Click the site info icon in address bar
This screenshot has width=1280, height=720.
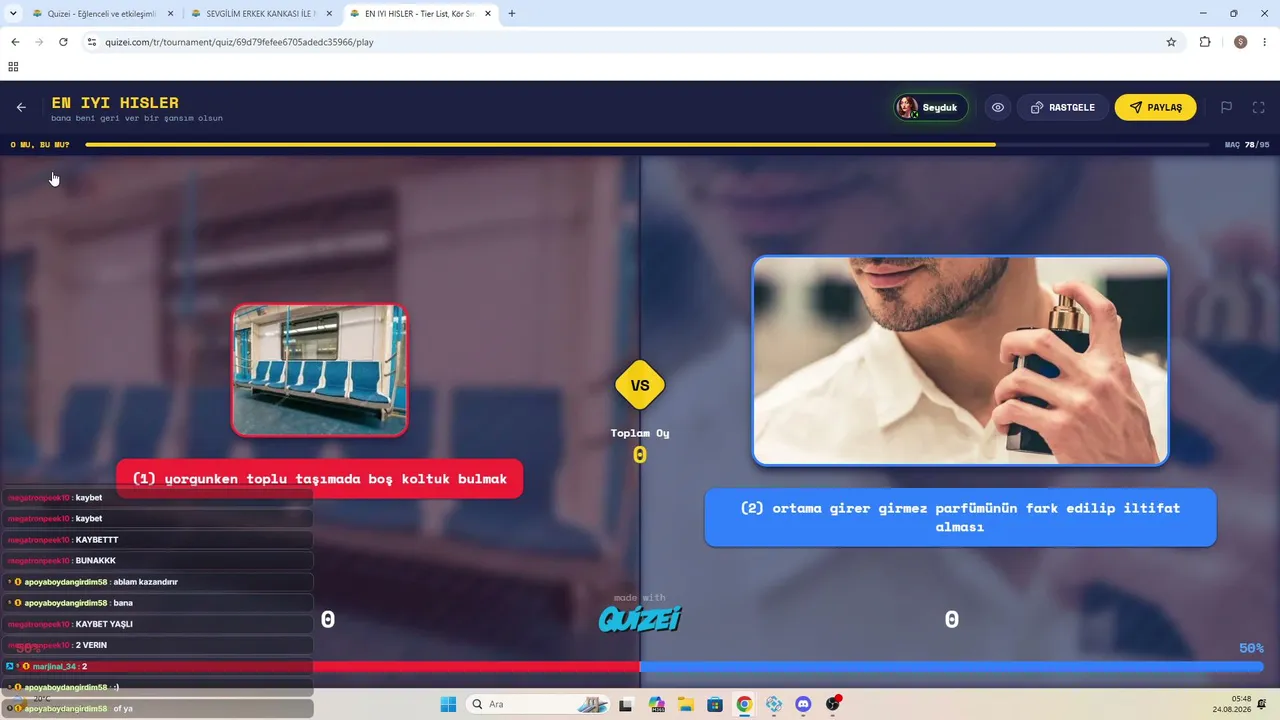pos(92,42)
